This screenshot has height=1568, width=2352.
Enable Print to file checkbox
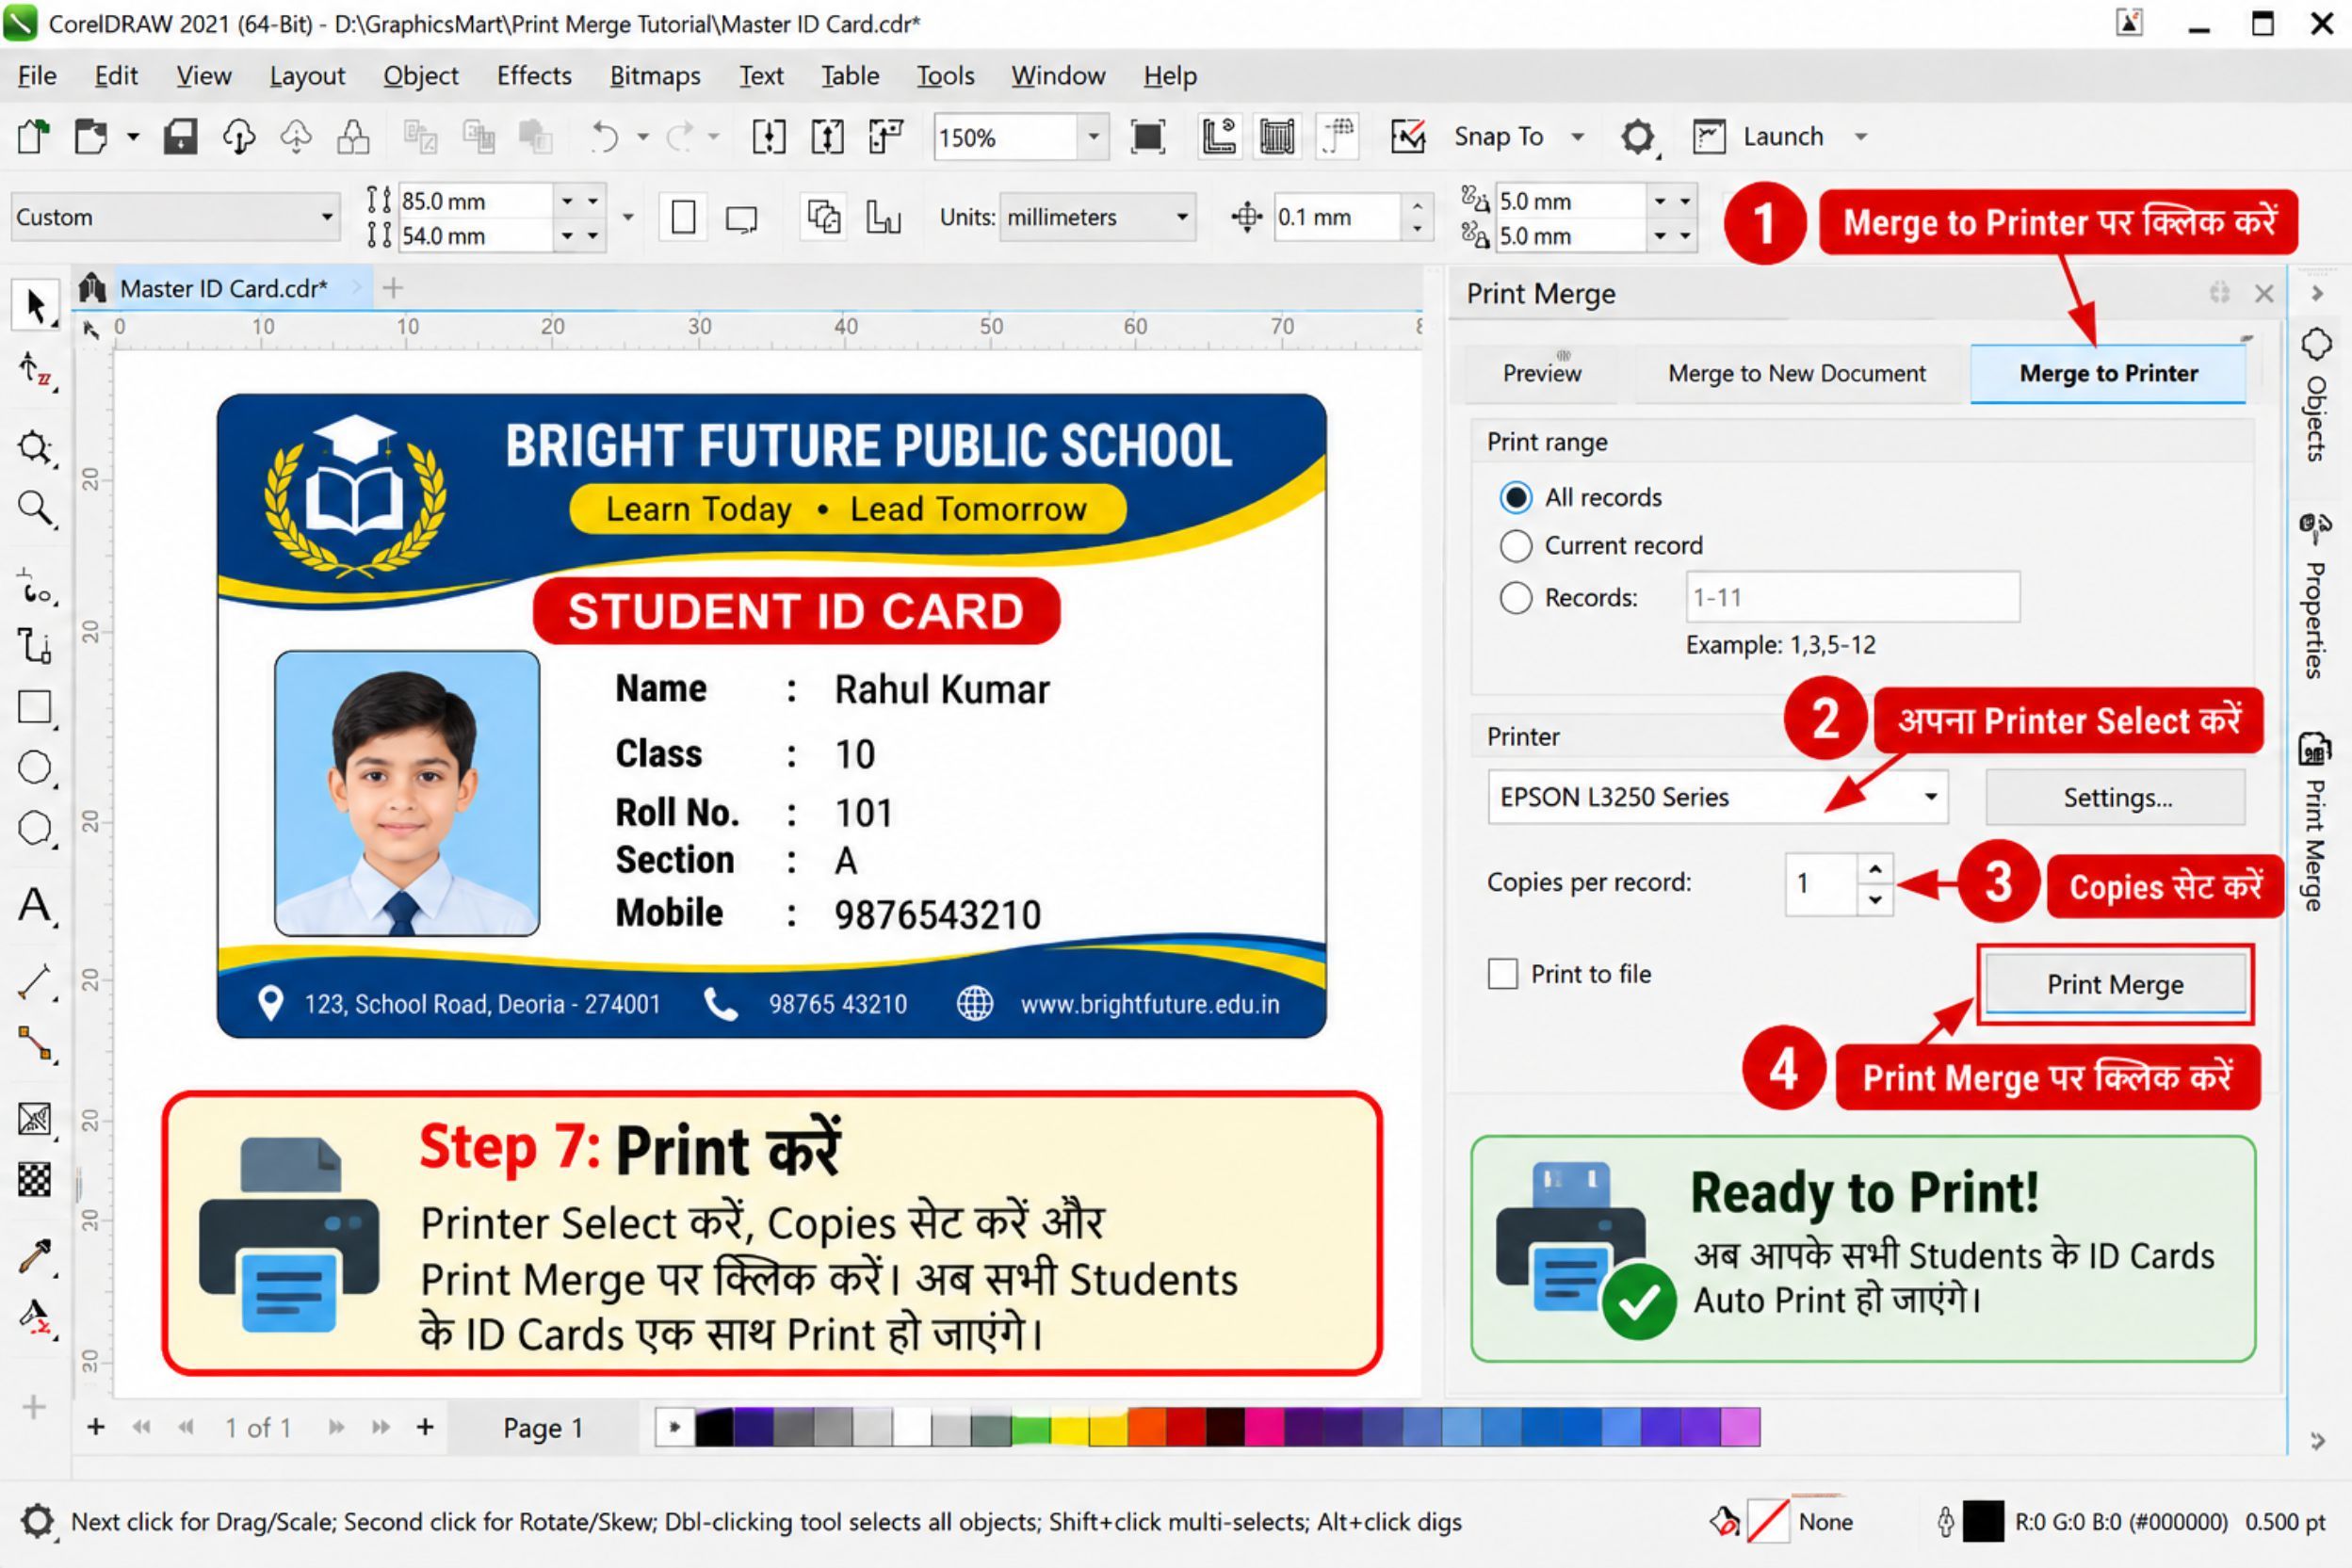pos(1502,973)
